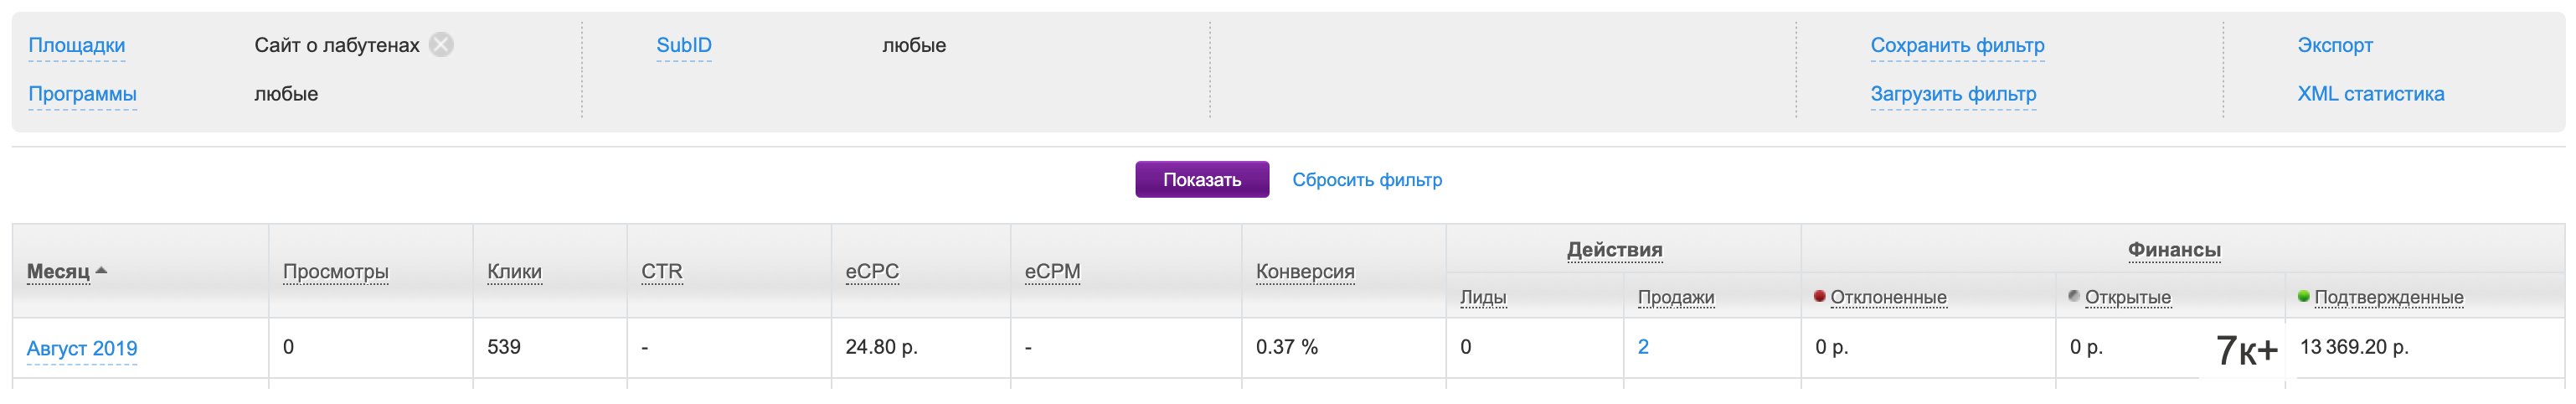Save the current filter with Сохранить фильтр

click(x=1957, y=45)
